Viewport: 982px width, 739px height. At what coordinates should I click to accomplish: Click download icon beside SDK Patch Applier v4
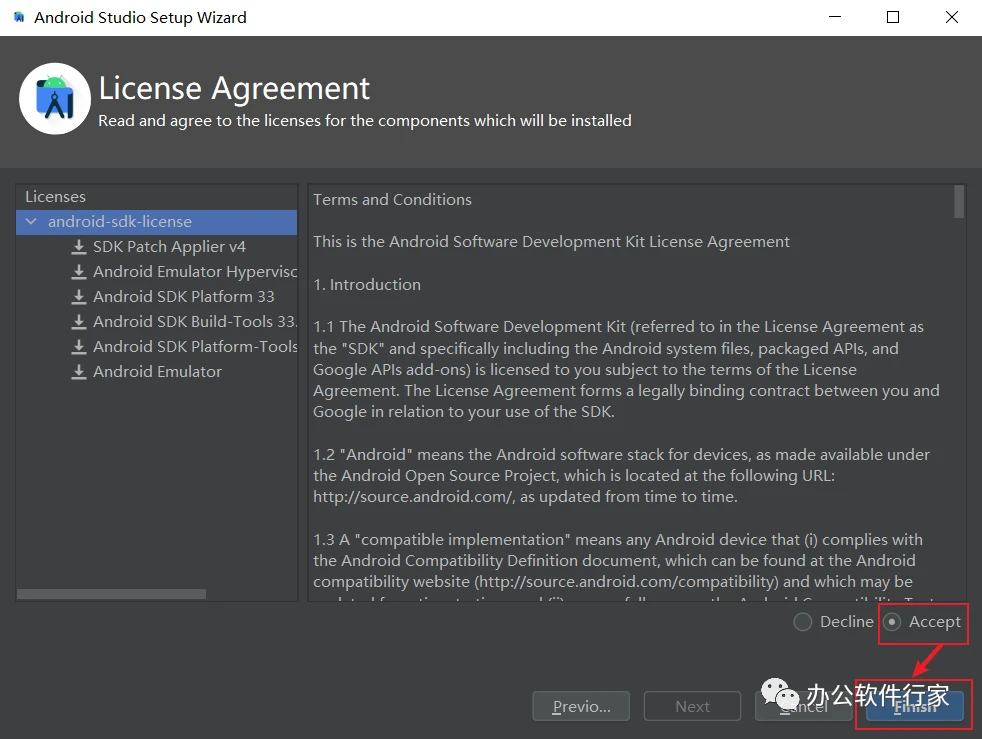tap(79, 247)
